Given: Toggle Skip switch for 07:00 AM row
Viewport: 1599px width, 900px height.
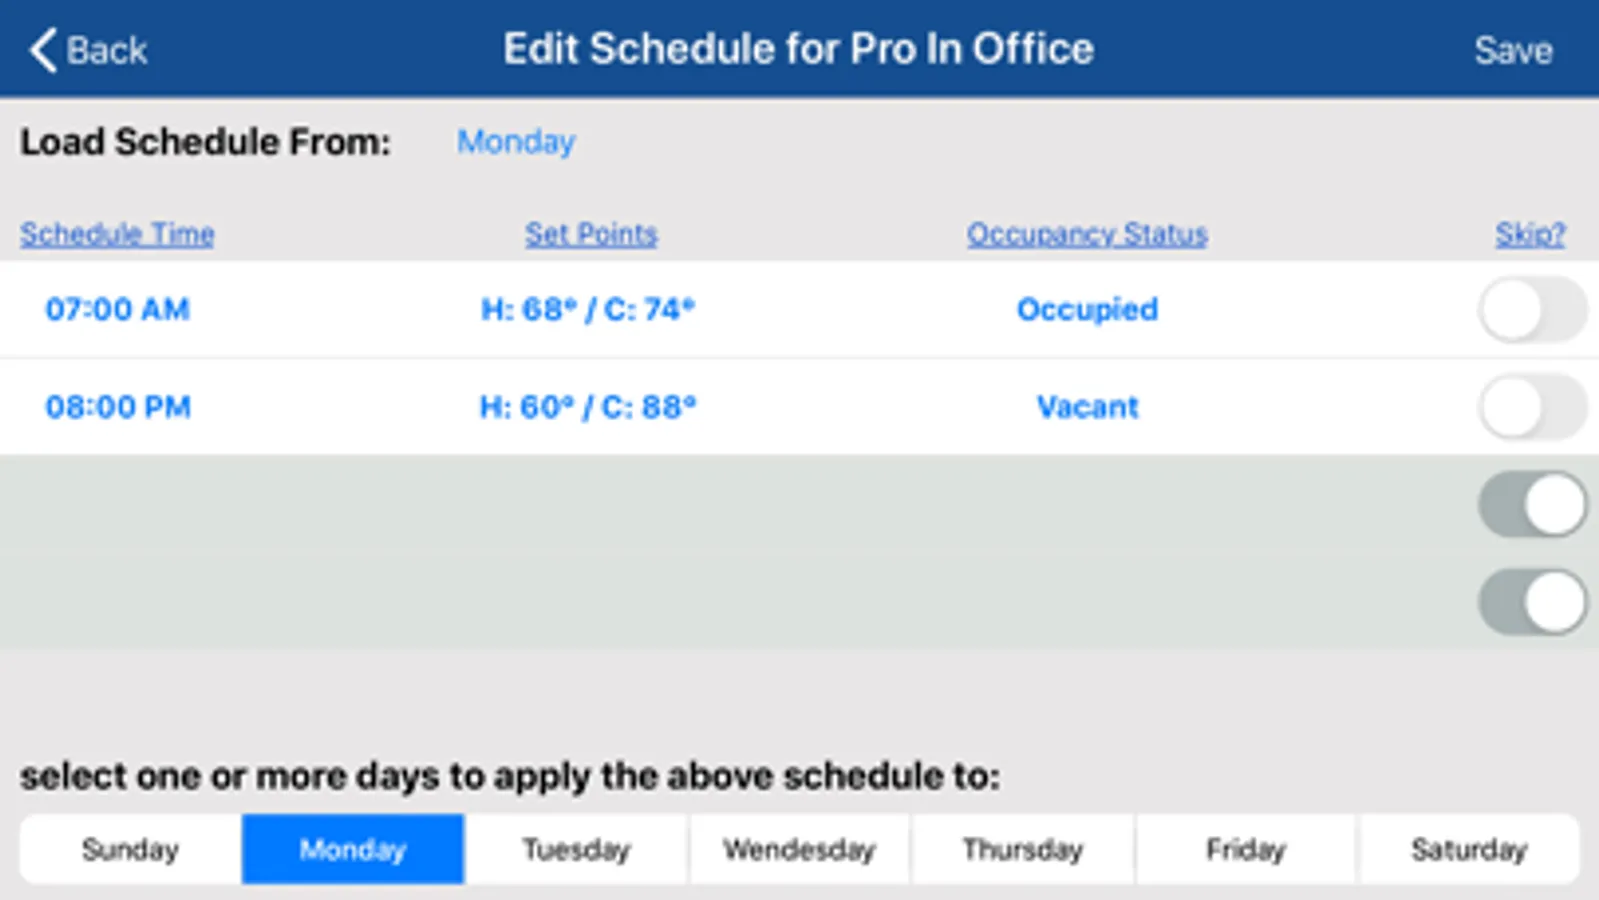Looking at the screenshot, I should pyautogui.click(x=1532, y=310).
